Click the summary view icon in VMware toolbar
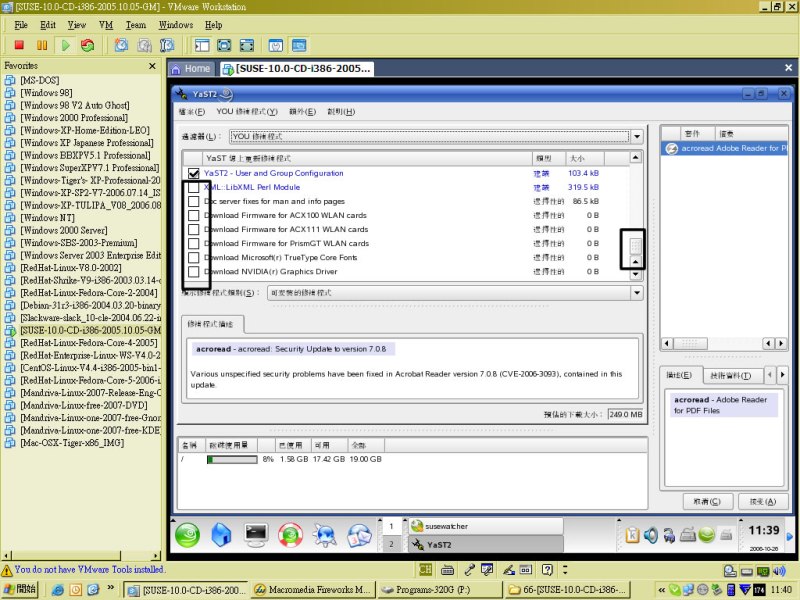This screenshot has width=800, height=600. pyautogui.click(x=276, y=45)
